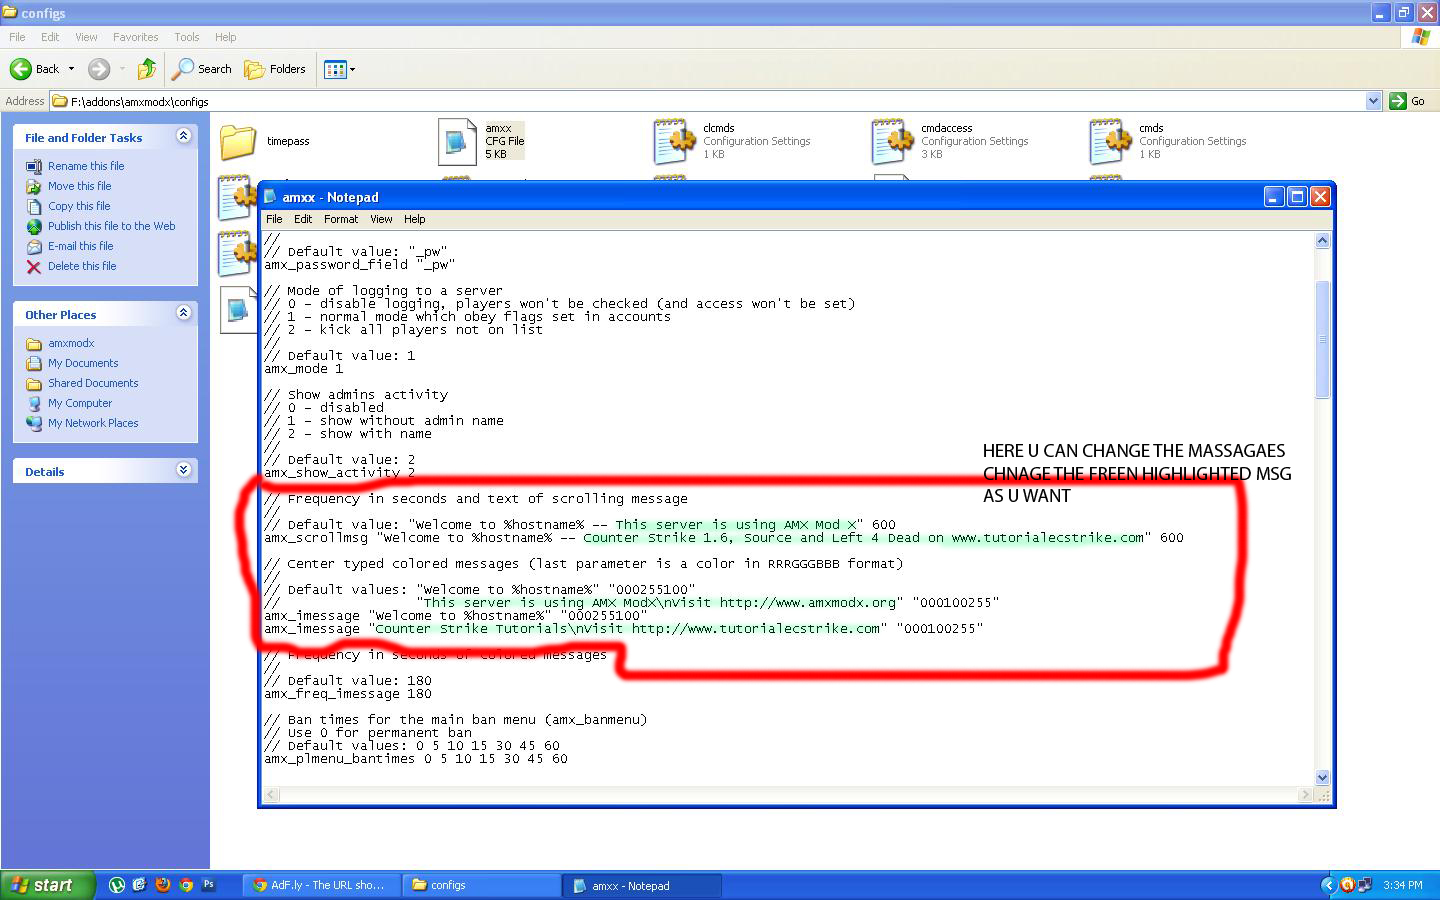Toggle the Folders pane
The width and height of the screenshot is (1440, 900).
point(275,69)
